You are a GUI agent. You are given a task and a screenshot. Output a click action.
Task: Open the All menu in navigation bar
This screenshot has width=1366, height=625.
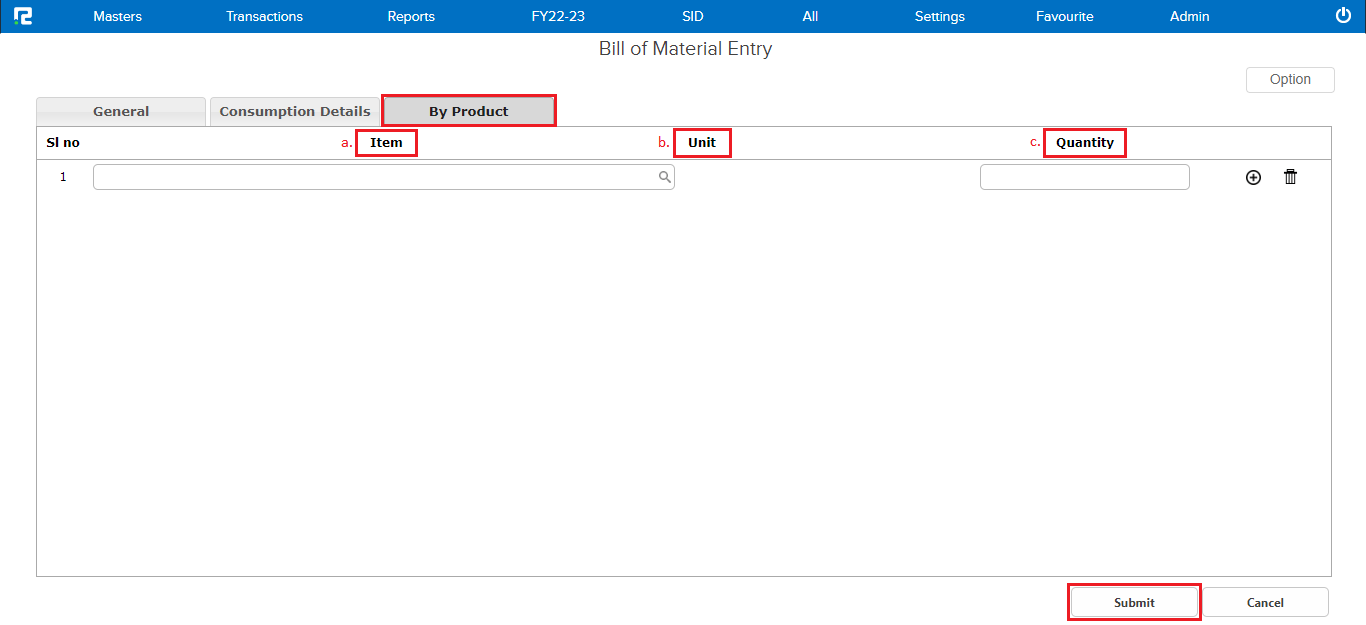click(810, 16)
